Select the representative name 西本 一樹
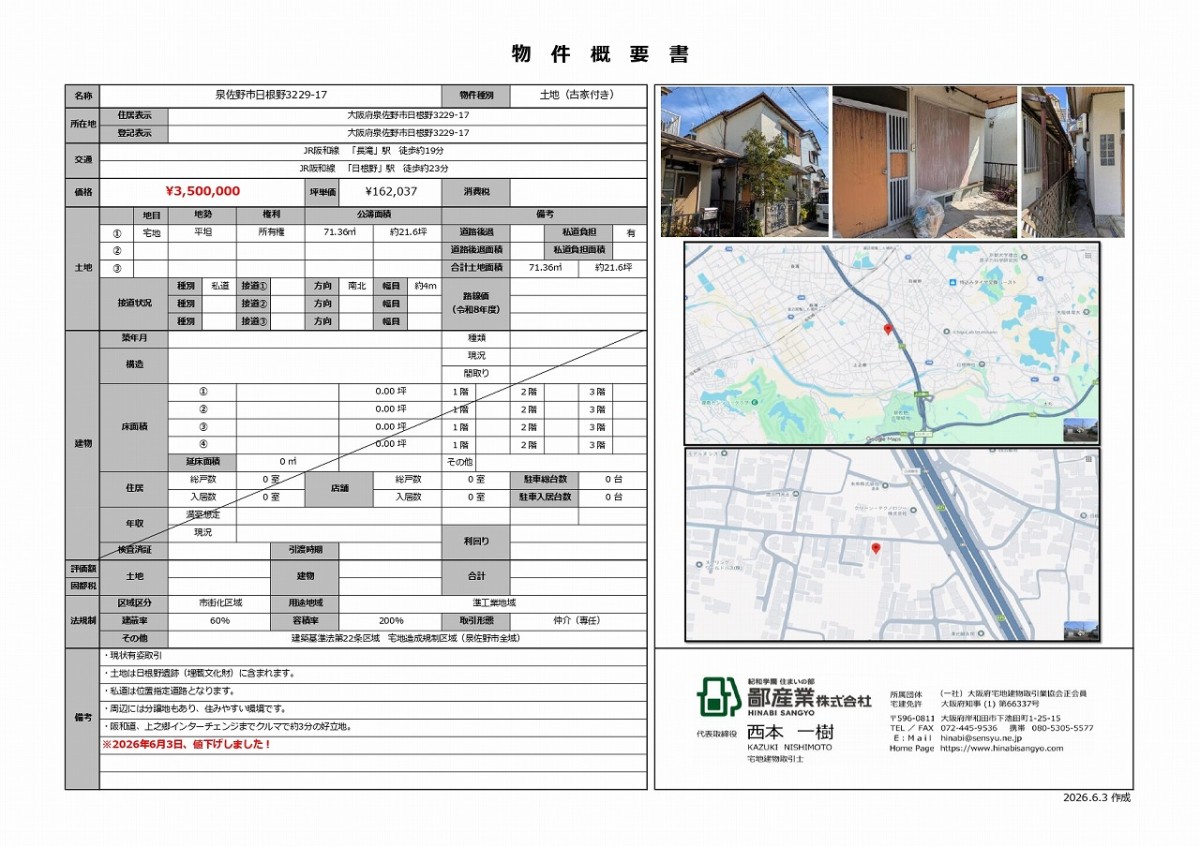 789,731
